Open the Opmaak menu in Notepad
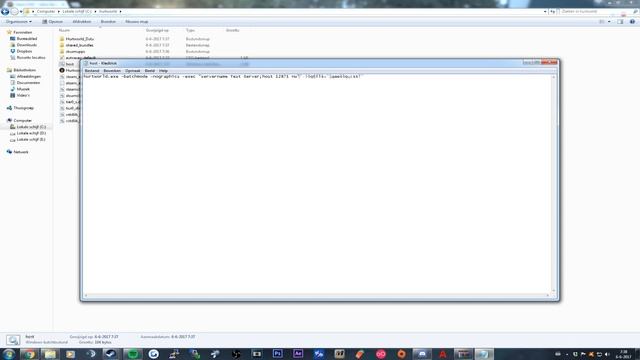Image resolution: width=640 pixels, height=360 pixels. click(x=133, y=71)
